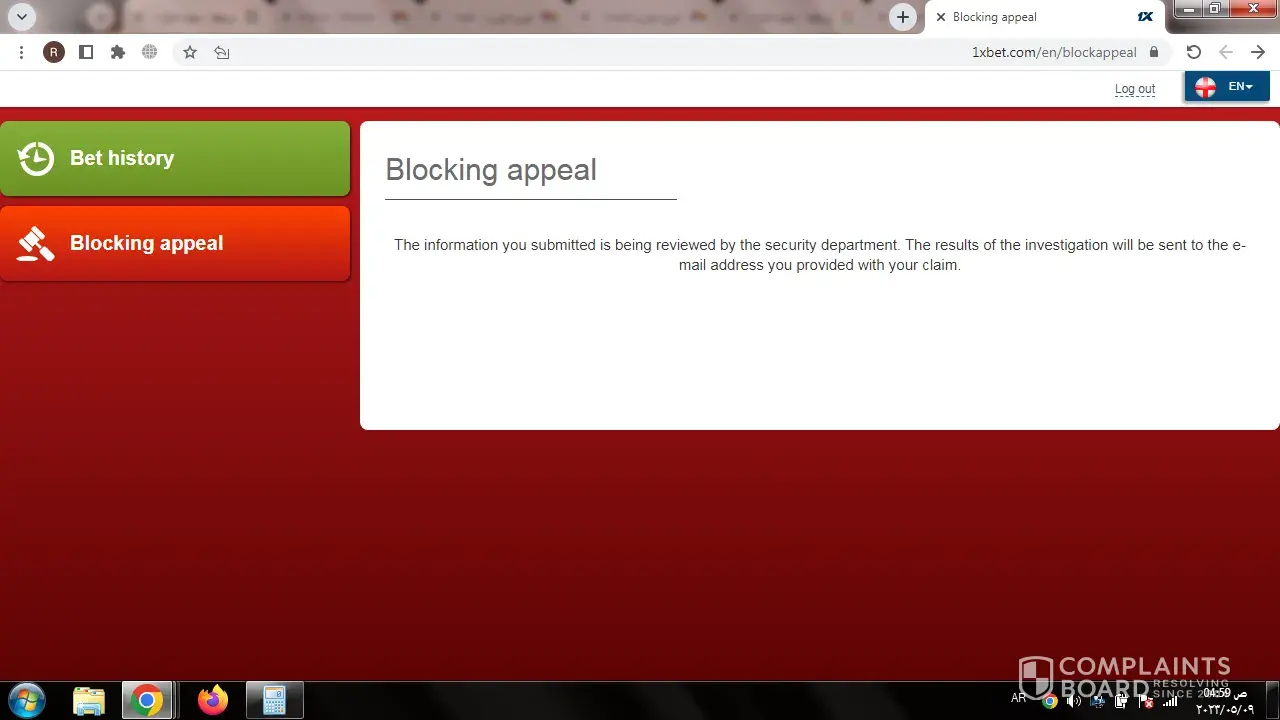1280x720 pixels.
Task: Click the grayed browser arrow beside reload
Action: click(x=1226, y=52)
